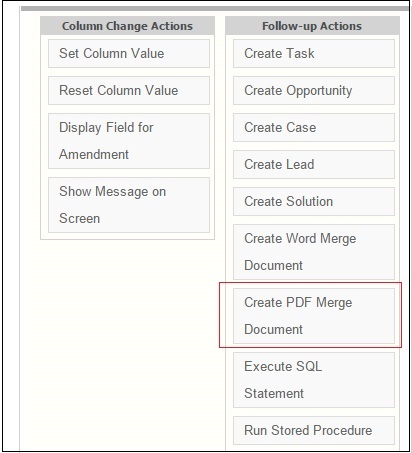Click the word Amendment in the Display Field item
The height and width of the screenshot is (453, 412).
pyautogui.click(x=94, y=154)
